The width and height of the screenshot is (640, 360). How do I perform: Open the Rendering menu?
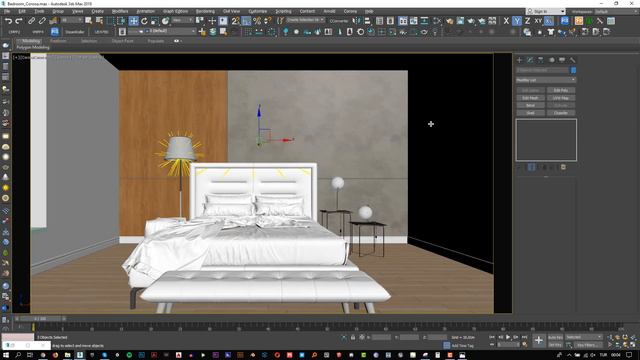click(x=205, y=11)
